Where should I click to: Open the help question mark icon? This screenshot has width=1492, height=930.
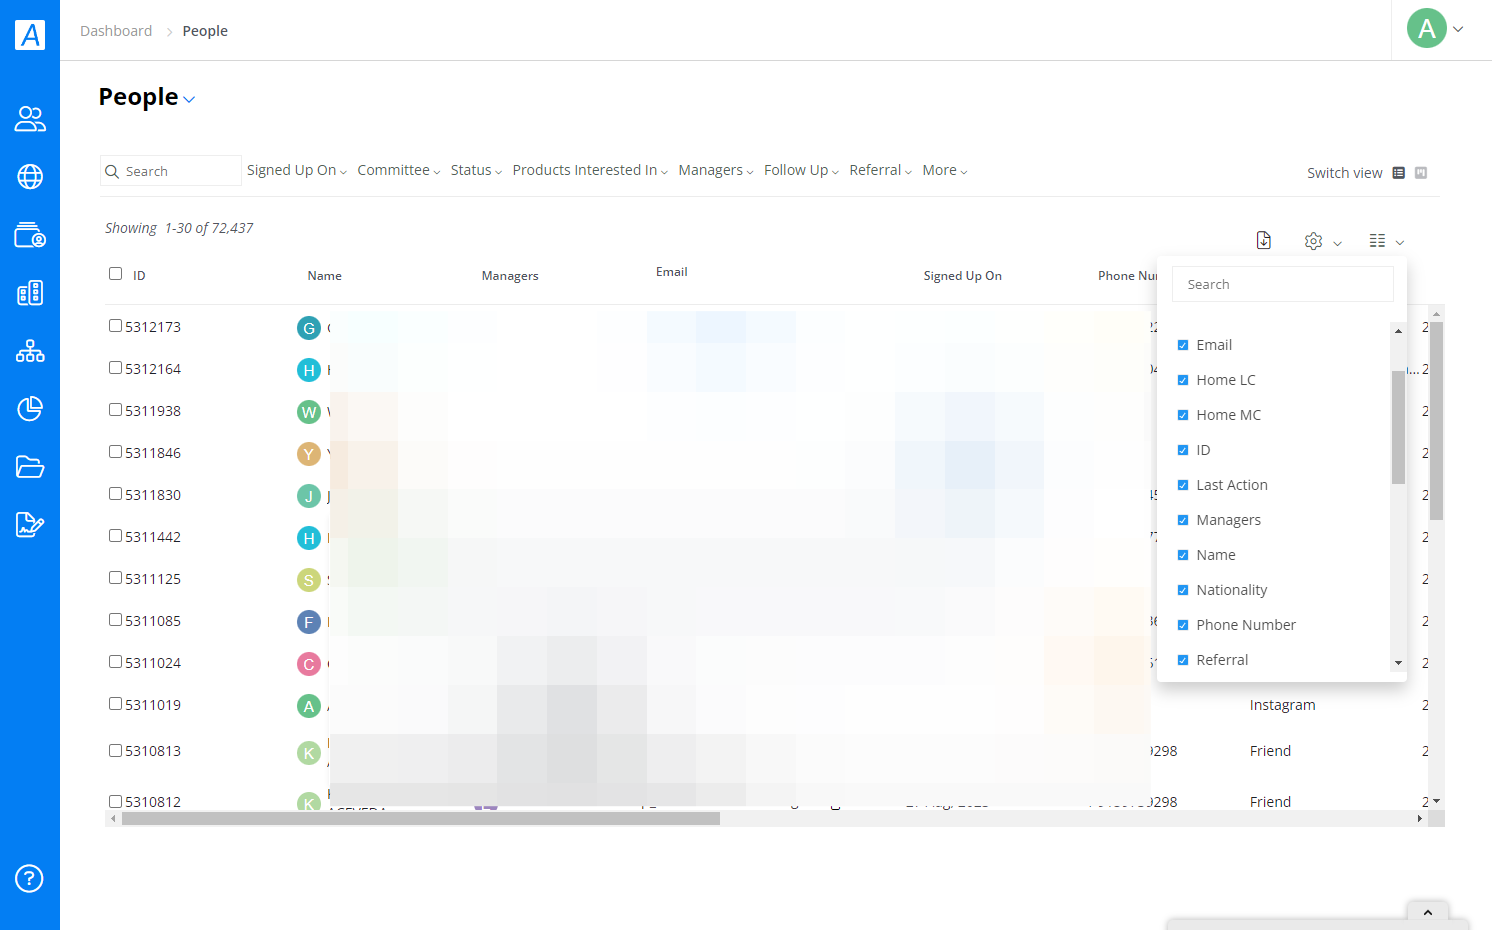point(29,879)
